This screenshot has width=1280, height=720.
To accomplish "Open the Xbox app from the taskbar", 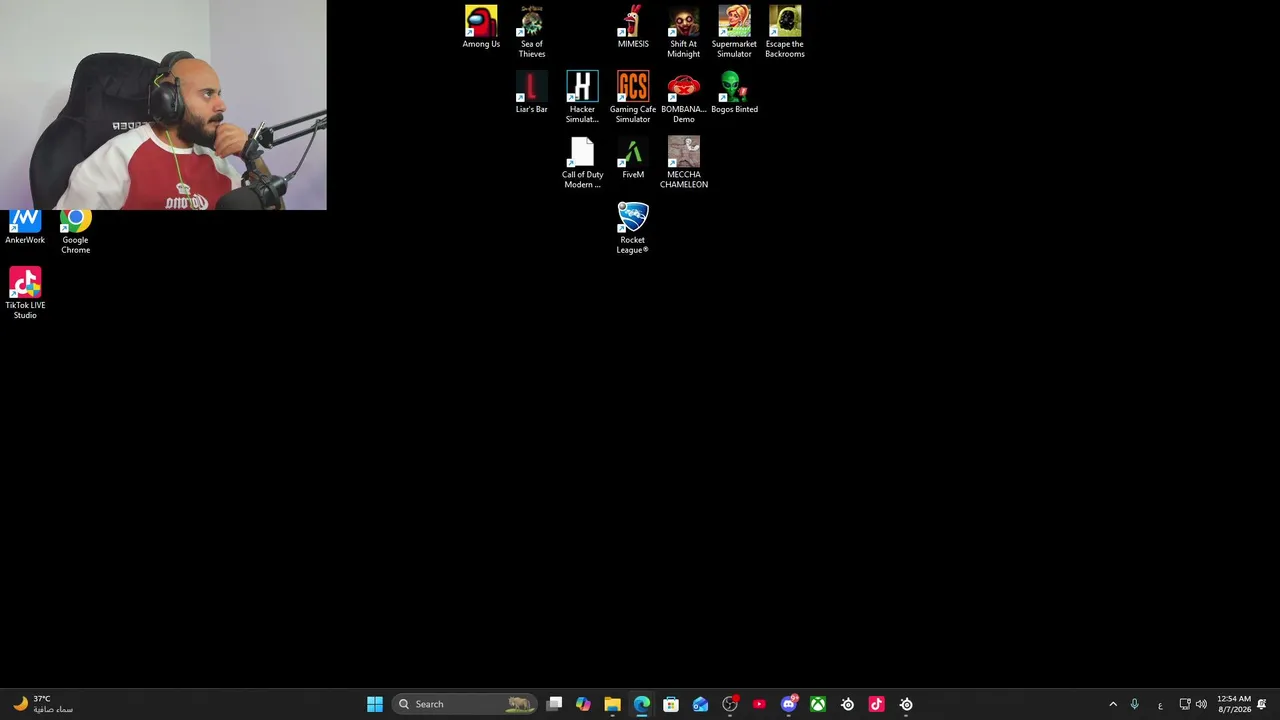I will (818, 704).
